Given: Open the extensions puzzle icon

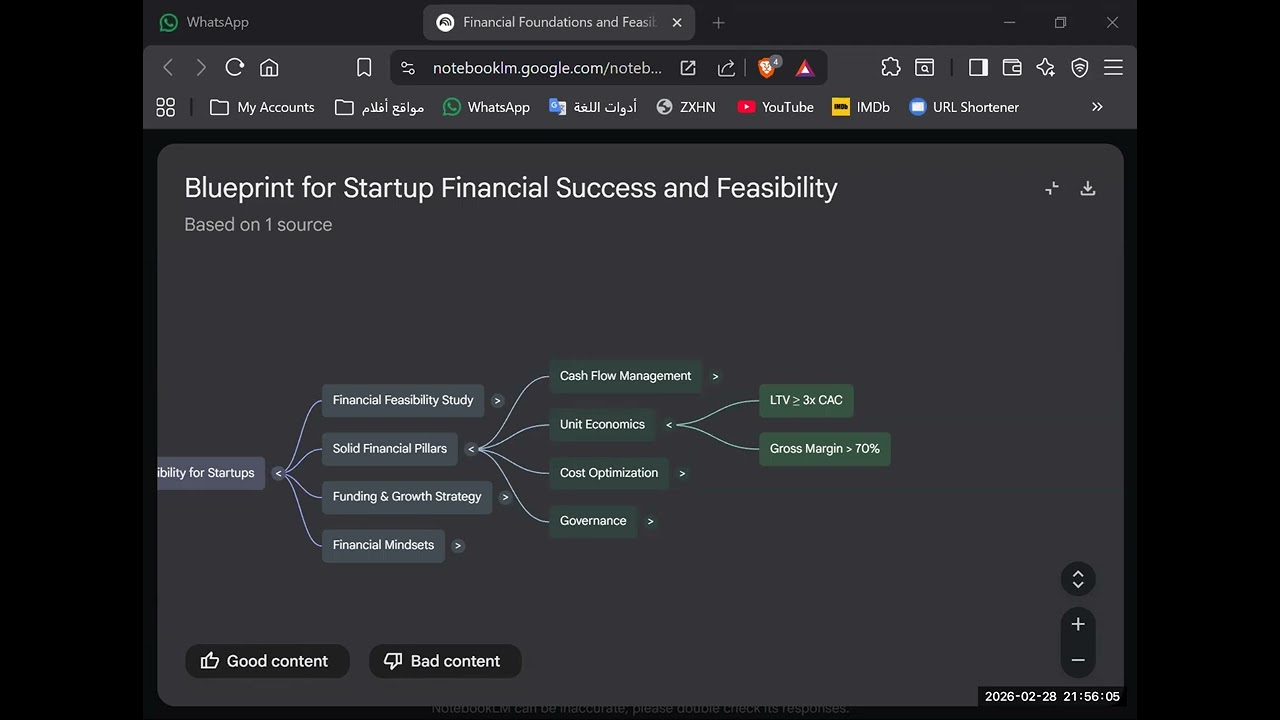Looking at the screenshot, I should point(890,67).
